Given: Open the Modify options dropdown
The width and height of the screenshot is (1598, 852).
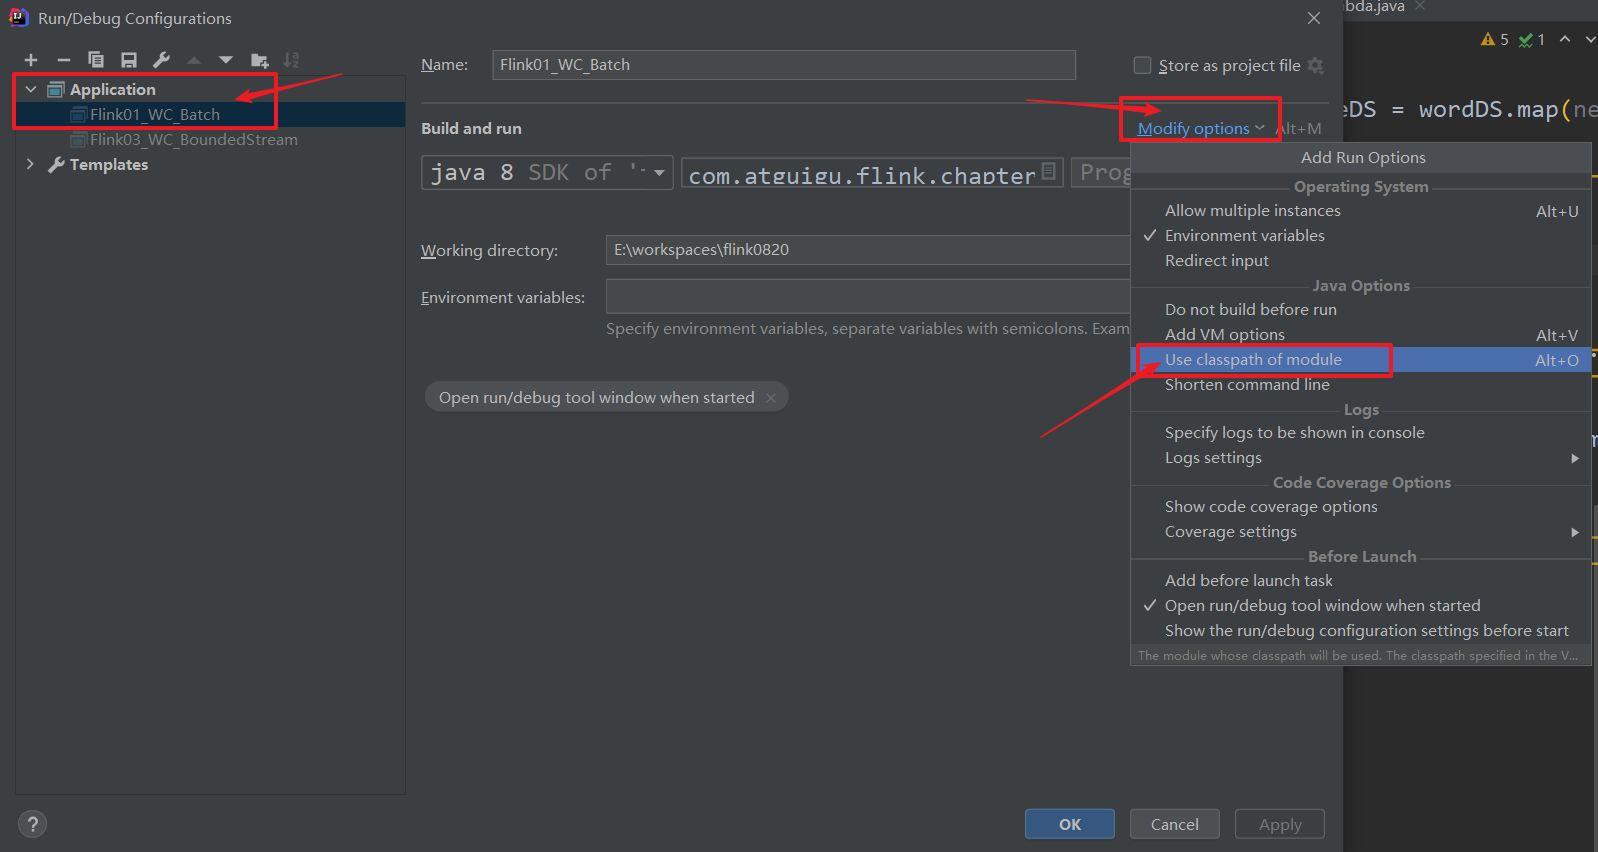Looking at the screenshot, I should point(1201,128).
